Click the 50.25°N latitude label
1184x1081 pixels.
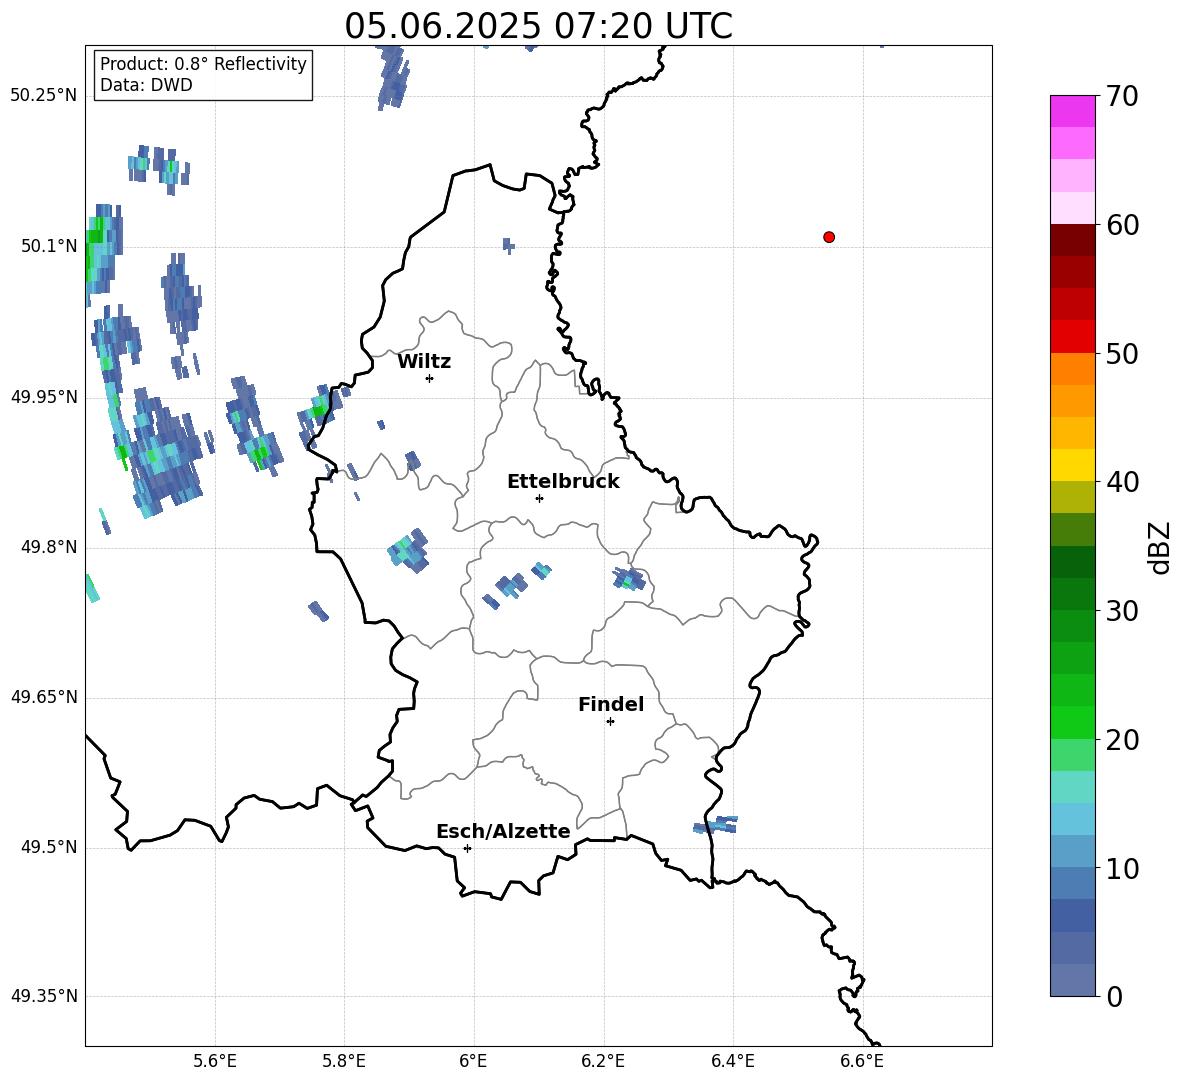pyautogui.click(x=44, y=96)
